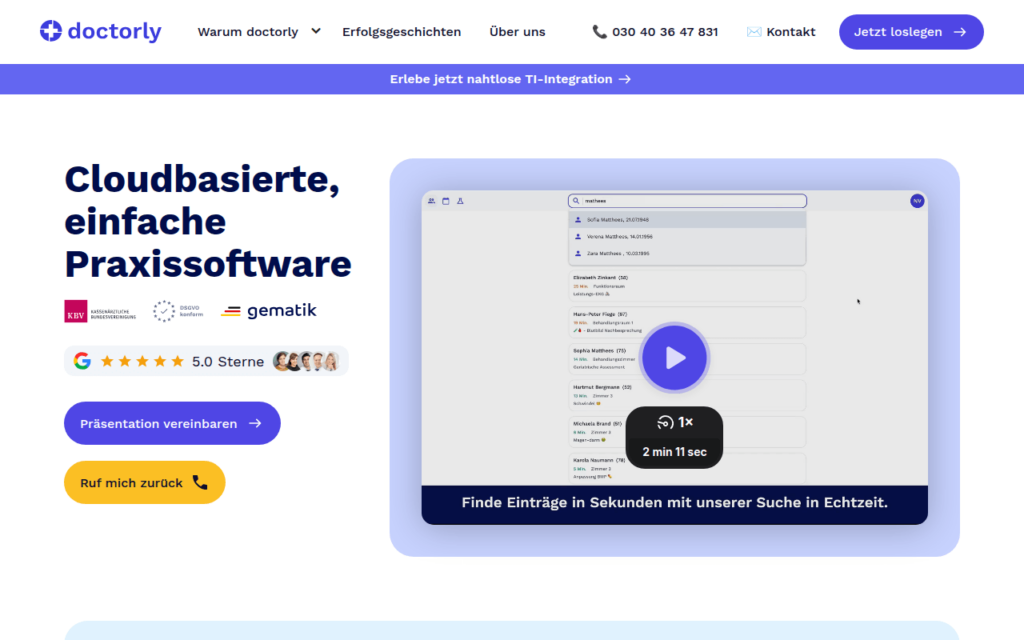Click the matthees search field in video

click(x=687, y=201)
